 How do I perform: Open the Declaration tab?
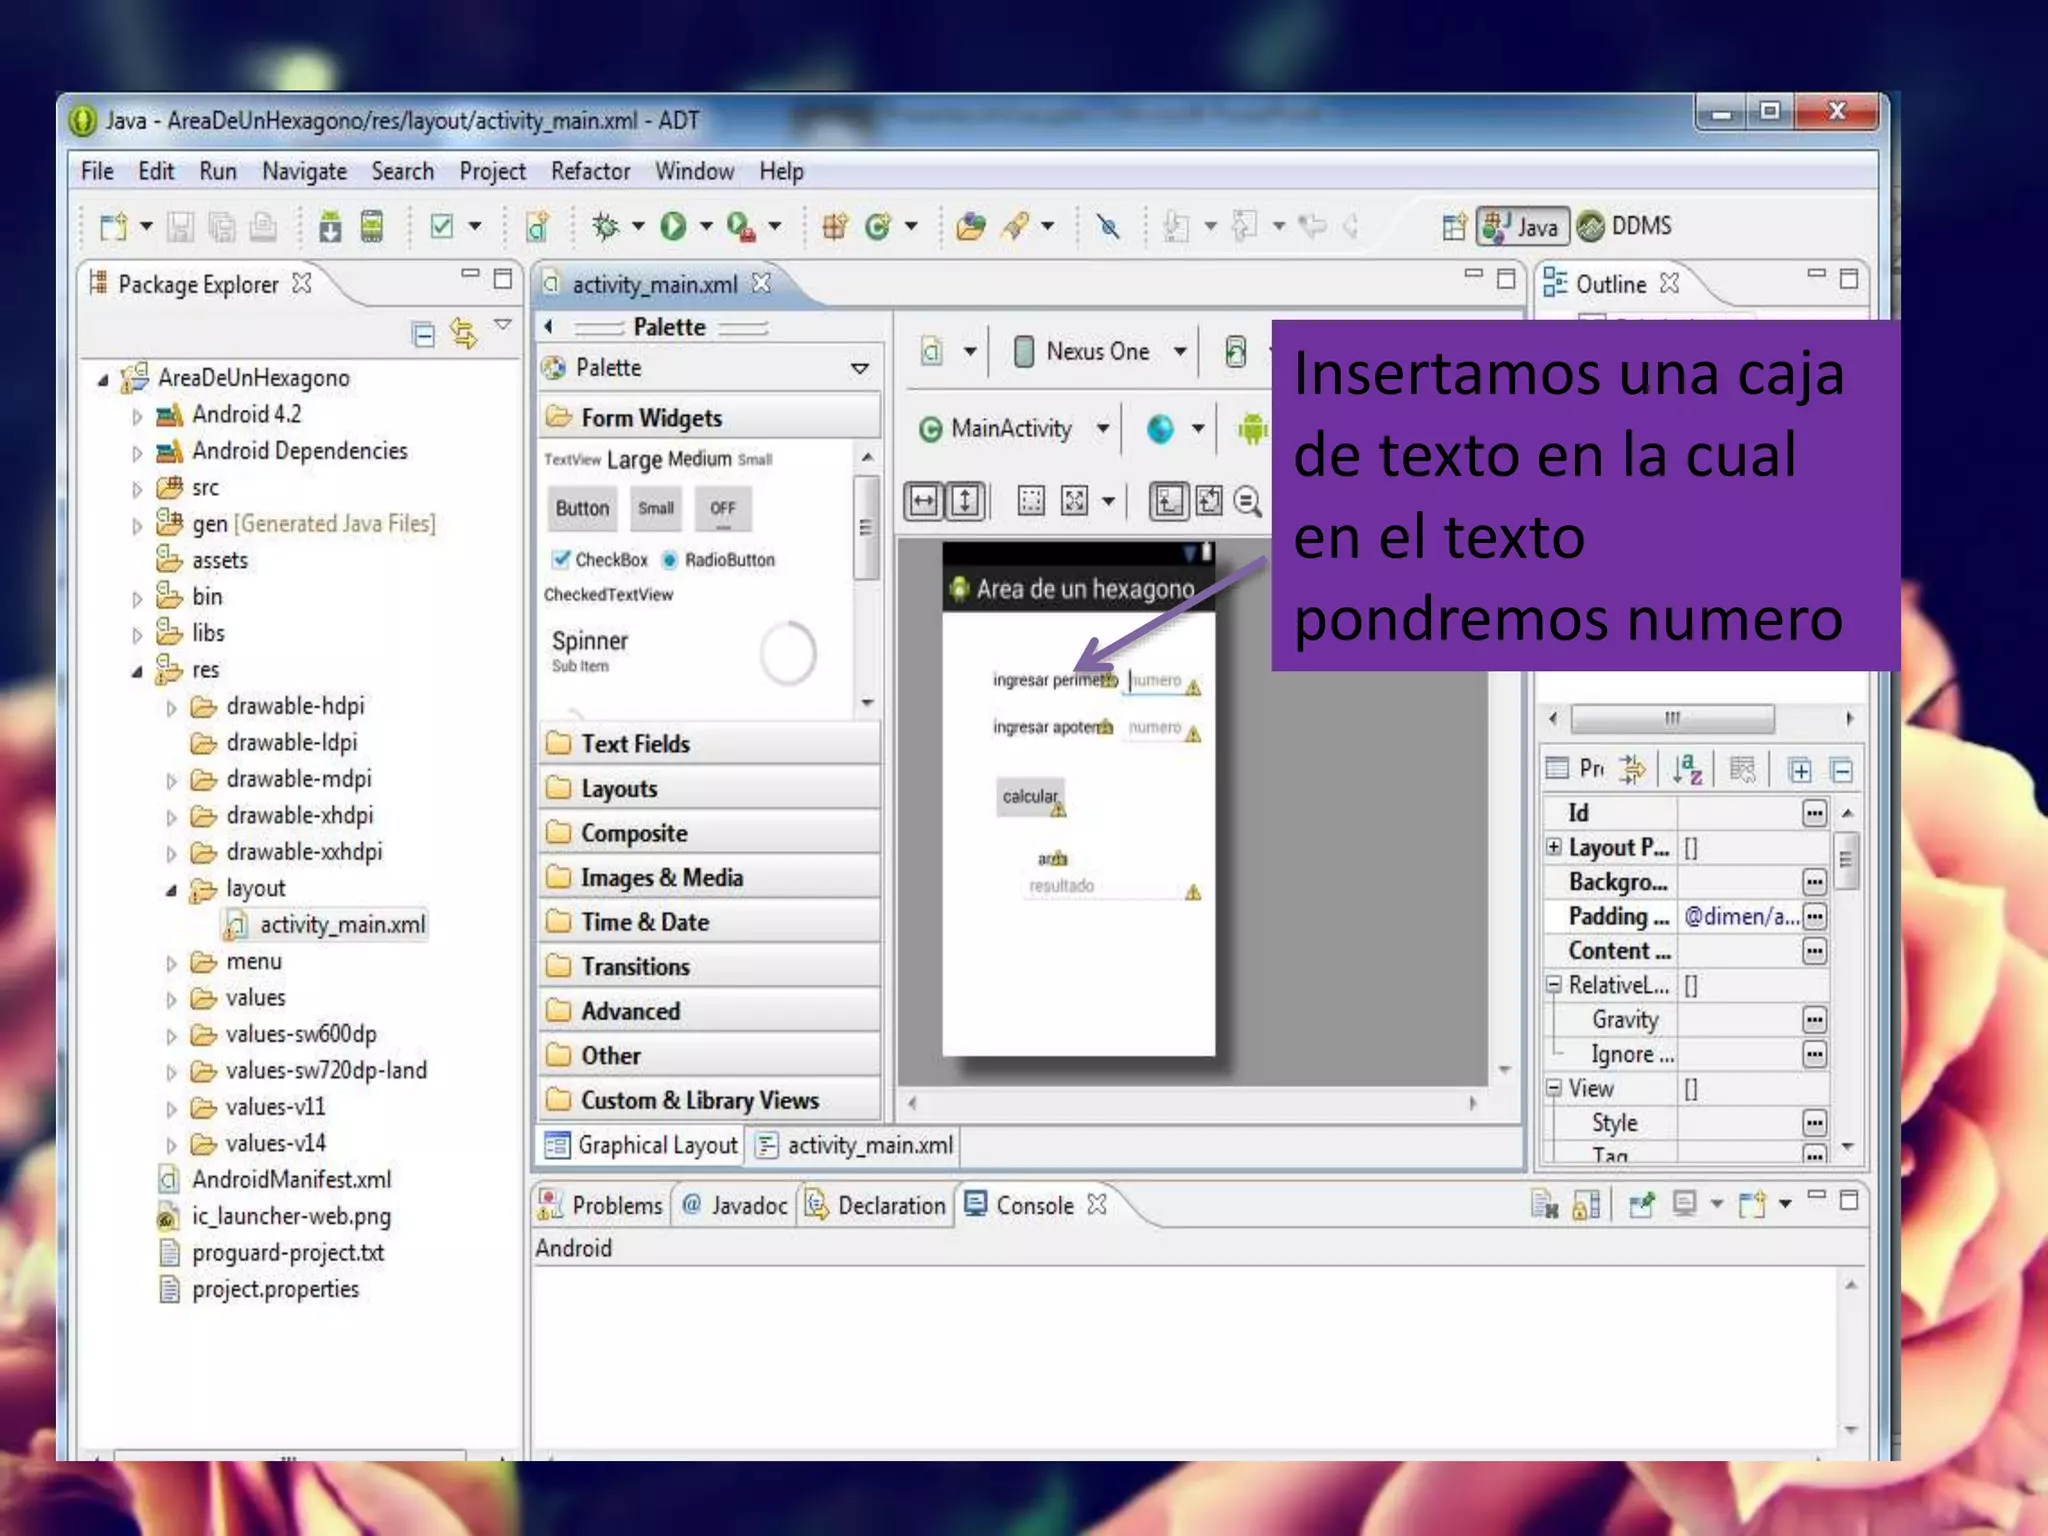coord(877,1205)
